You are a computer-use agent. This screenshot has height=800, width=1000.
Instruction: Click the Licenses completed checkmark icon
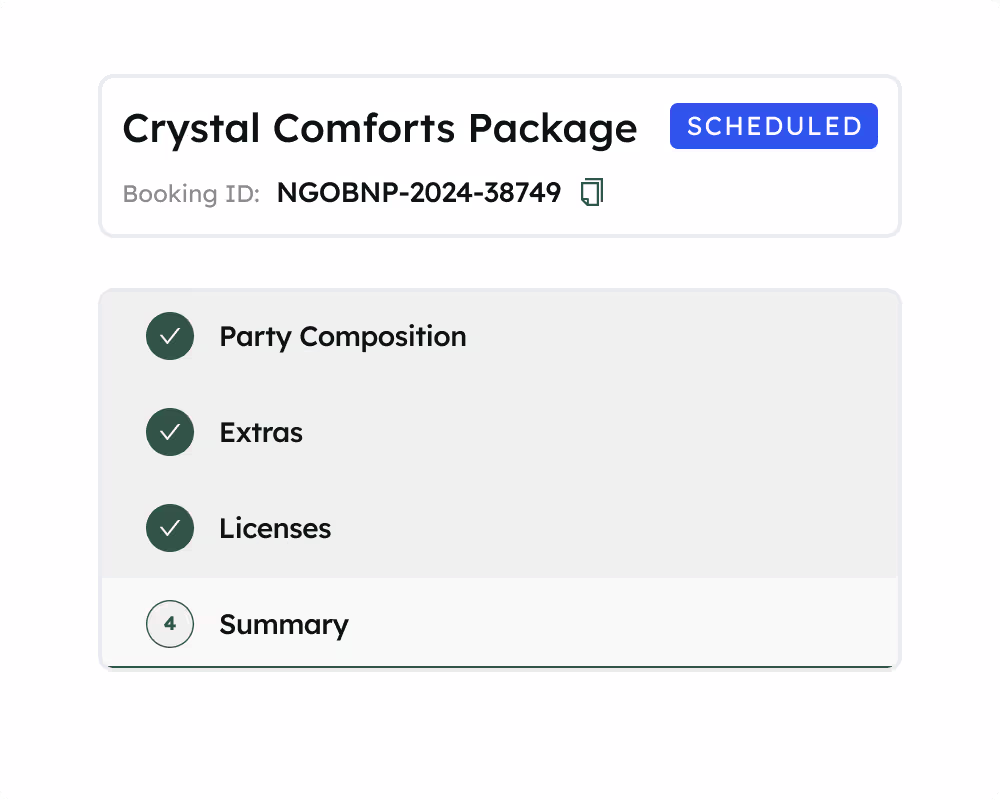[x=170, y=528]
